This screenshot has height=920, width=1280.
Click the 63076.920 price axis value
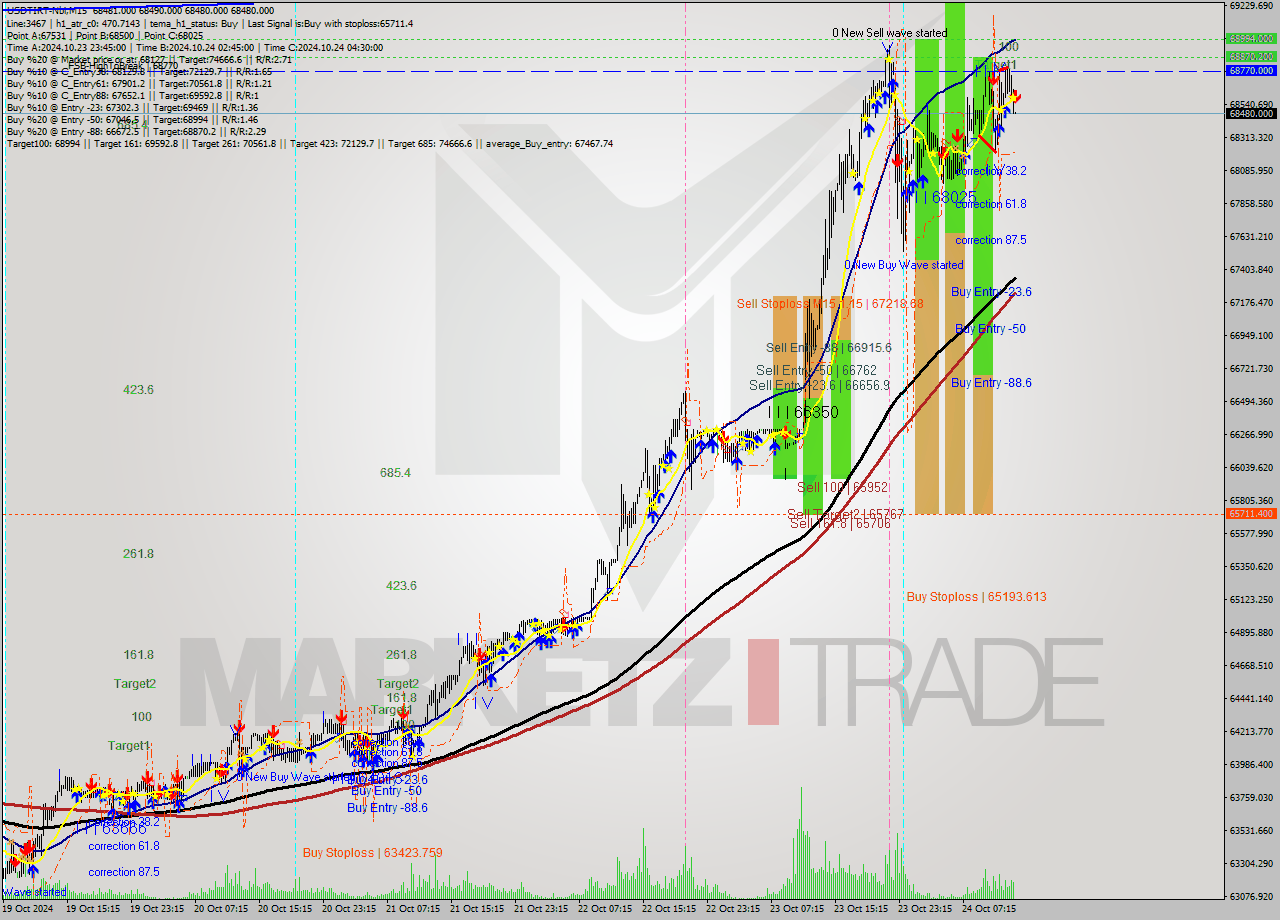(1251, 896)
